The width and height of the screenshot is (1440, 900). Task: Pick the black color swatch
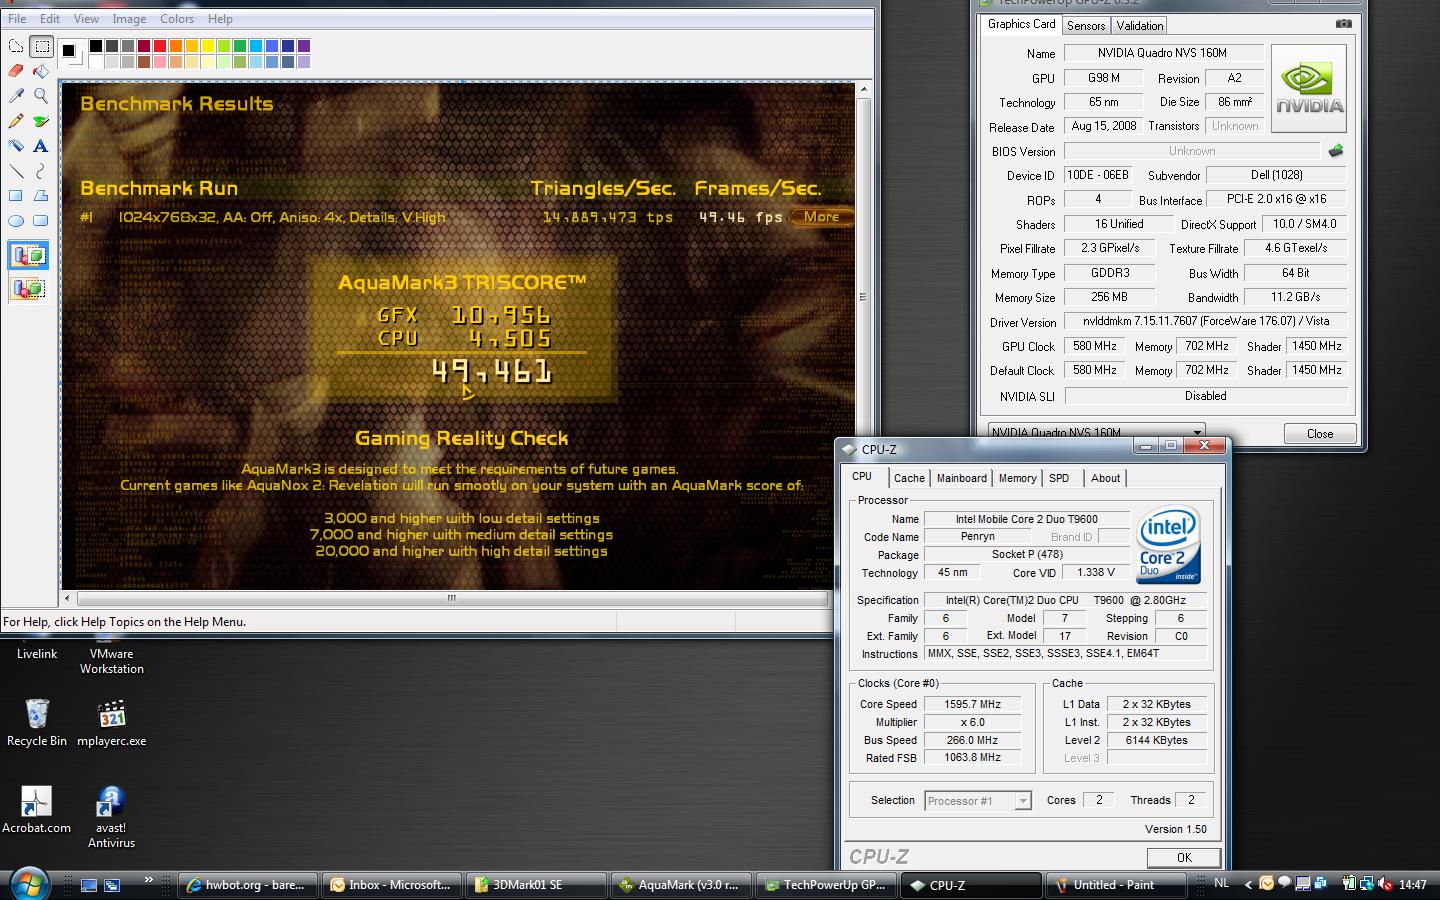[96, 46]
